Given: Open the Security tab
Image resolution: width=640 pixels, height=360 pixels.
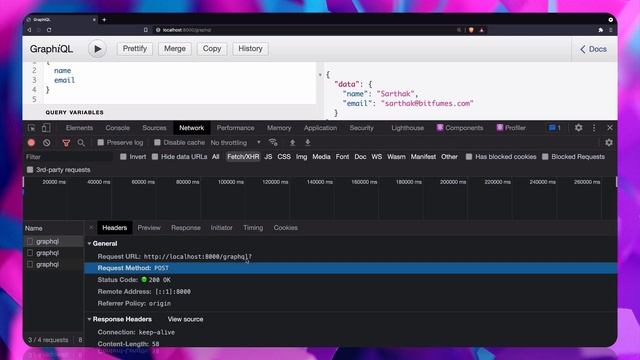Looking at the screenshot, I should pos(361,128).
